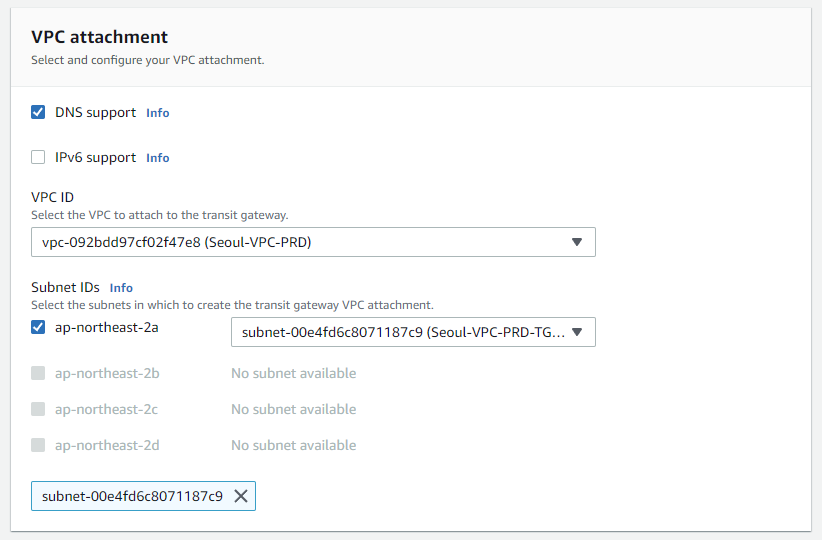This screenshot has height=540, width=822.
Task: Toggle the ap-northeast-2a subnet checkbox
Action: (38, 327)
